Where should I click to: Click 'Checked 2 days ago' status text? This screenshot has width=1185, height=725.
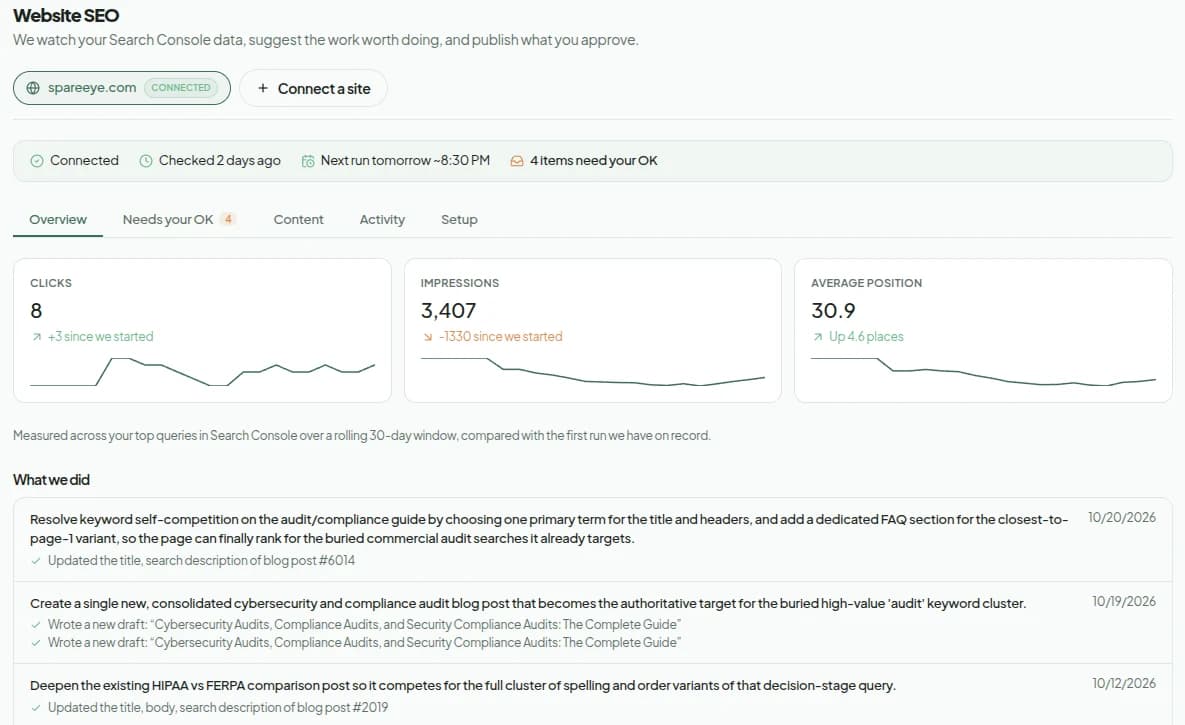(x=219, y=161)
